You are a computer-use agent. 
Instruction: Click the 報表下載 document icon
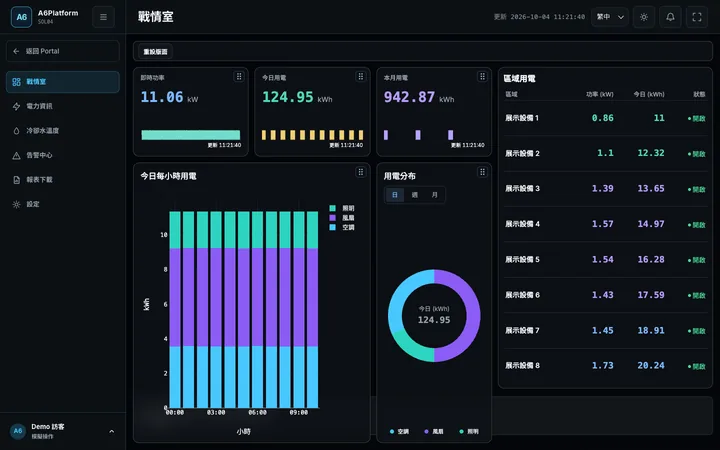(17, 180)
